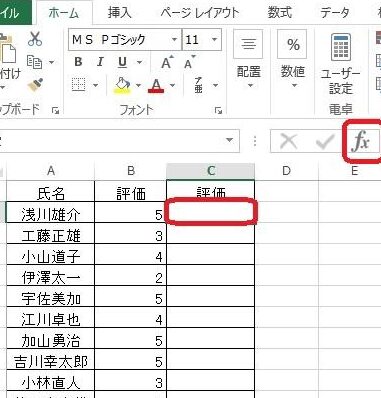Expand underline style dropdown arrow
The height and width of the screenshot is (398, 381).
coord(140,62)
